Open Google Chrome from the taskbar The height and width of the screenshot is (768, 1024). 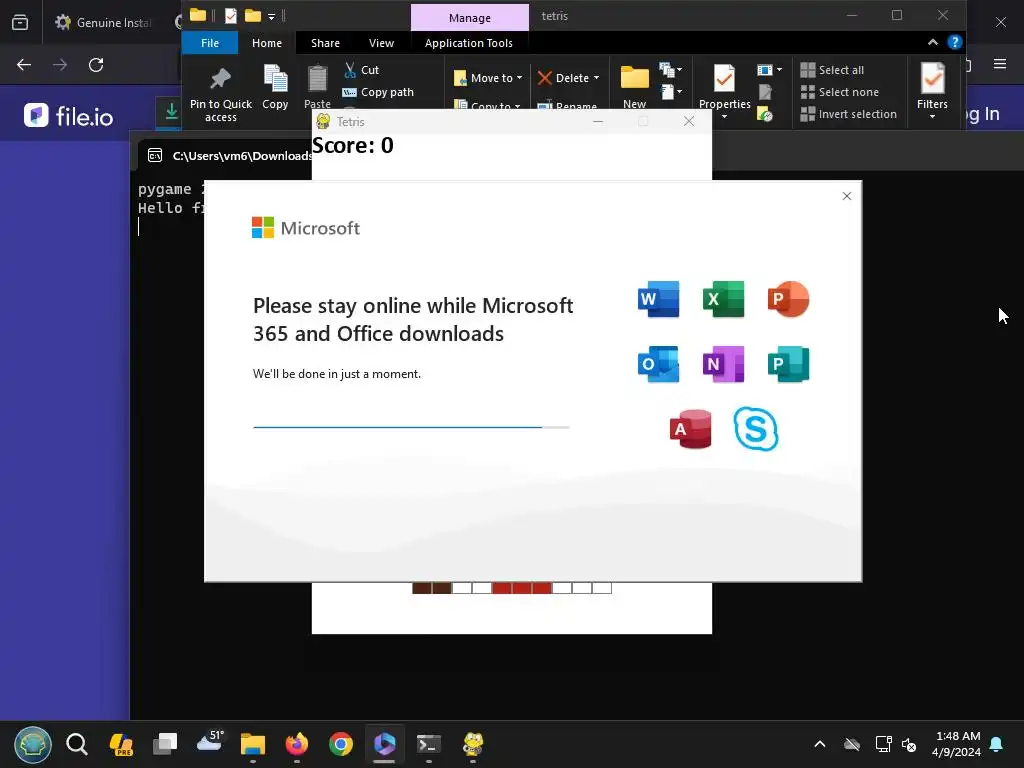click(x=341, y=744)
